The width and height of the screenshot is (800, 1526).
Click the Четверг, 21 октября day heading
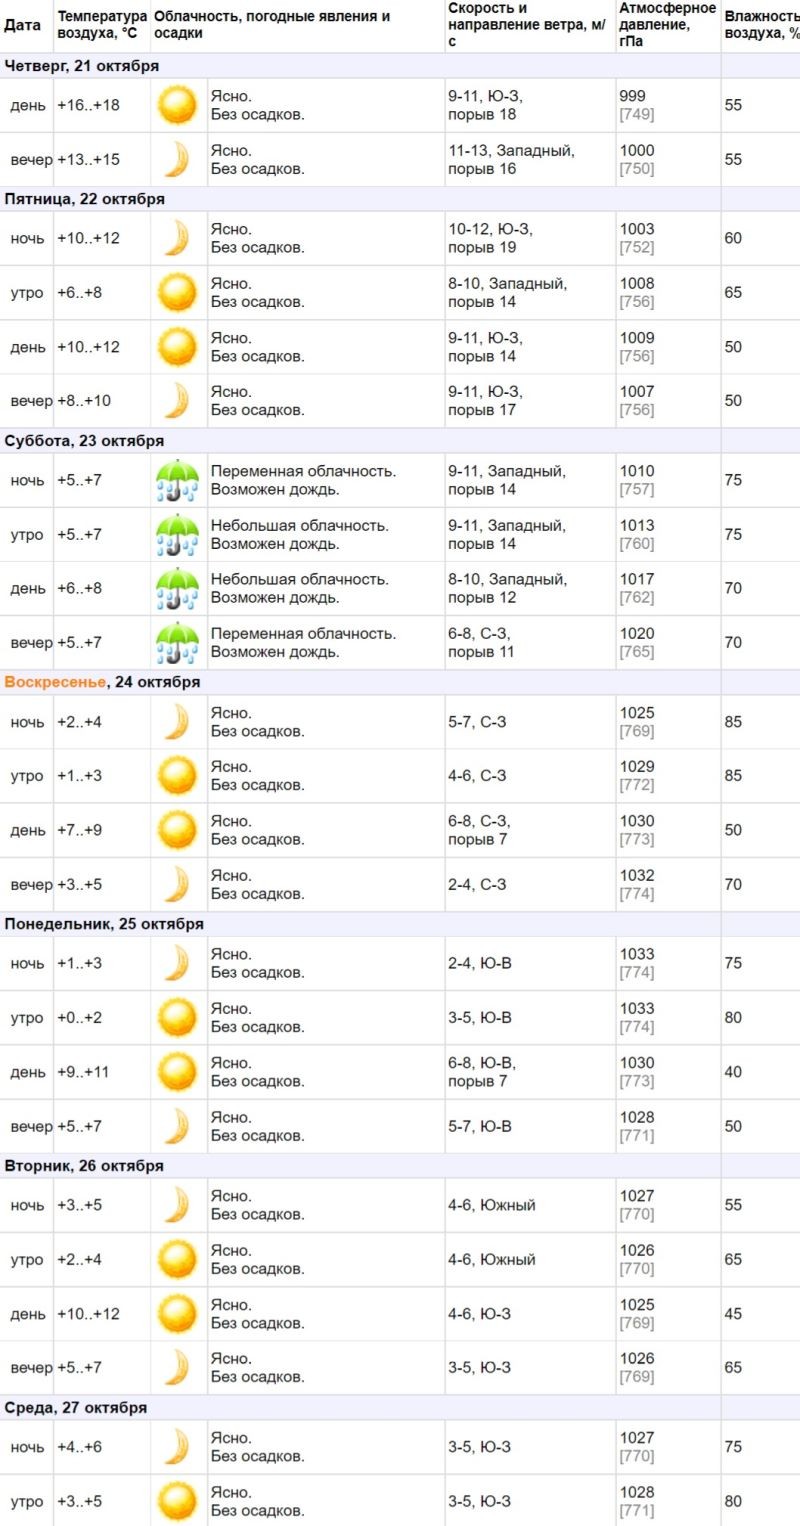click(x=82, y=66)
